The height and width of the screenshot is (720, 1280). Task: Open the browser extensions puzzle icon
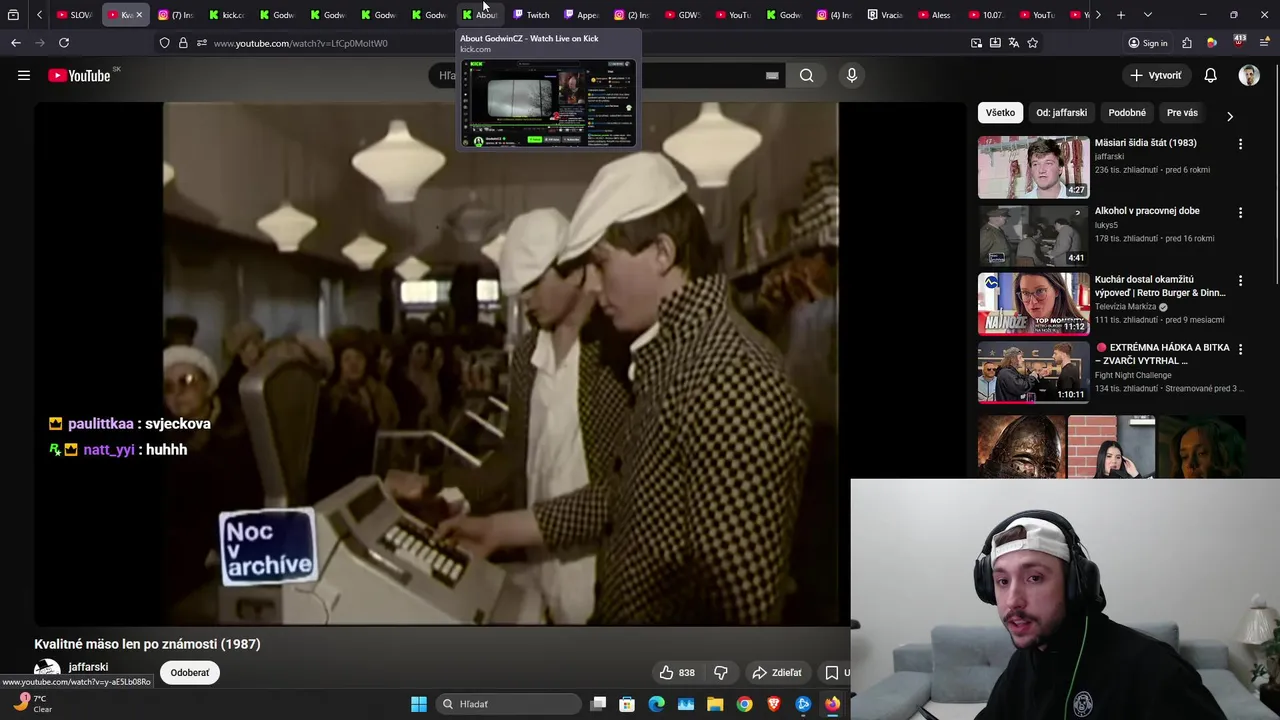pos(1186,43)
